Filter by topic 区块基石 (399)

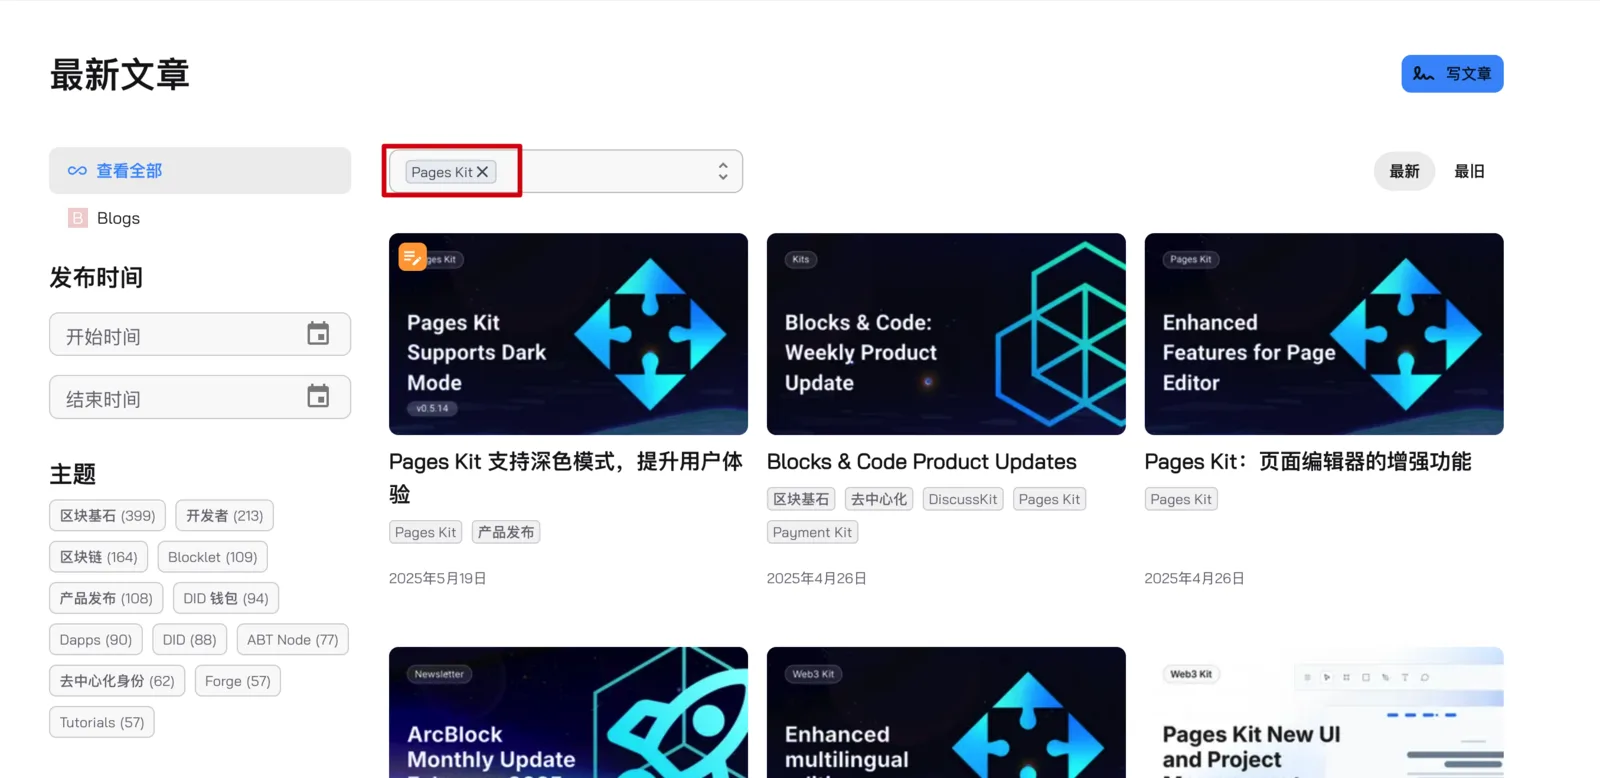click(108, 516)
